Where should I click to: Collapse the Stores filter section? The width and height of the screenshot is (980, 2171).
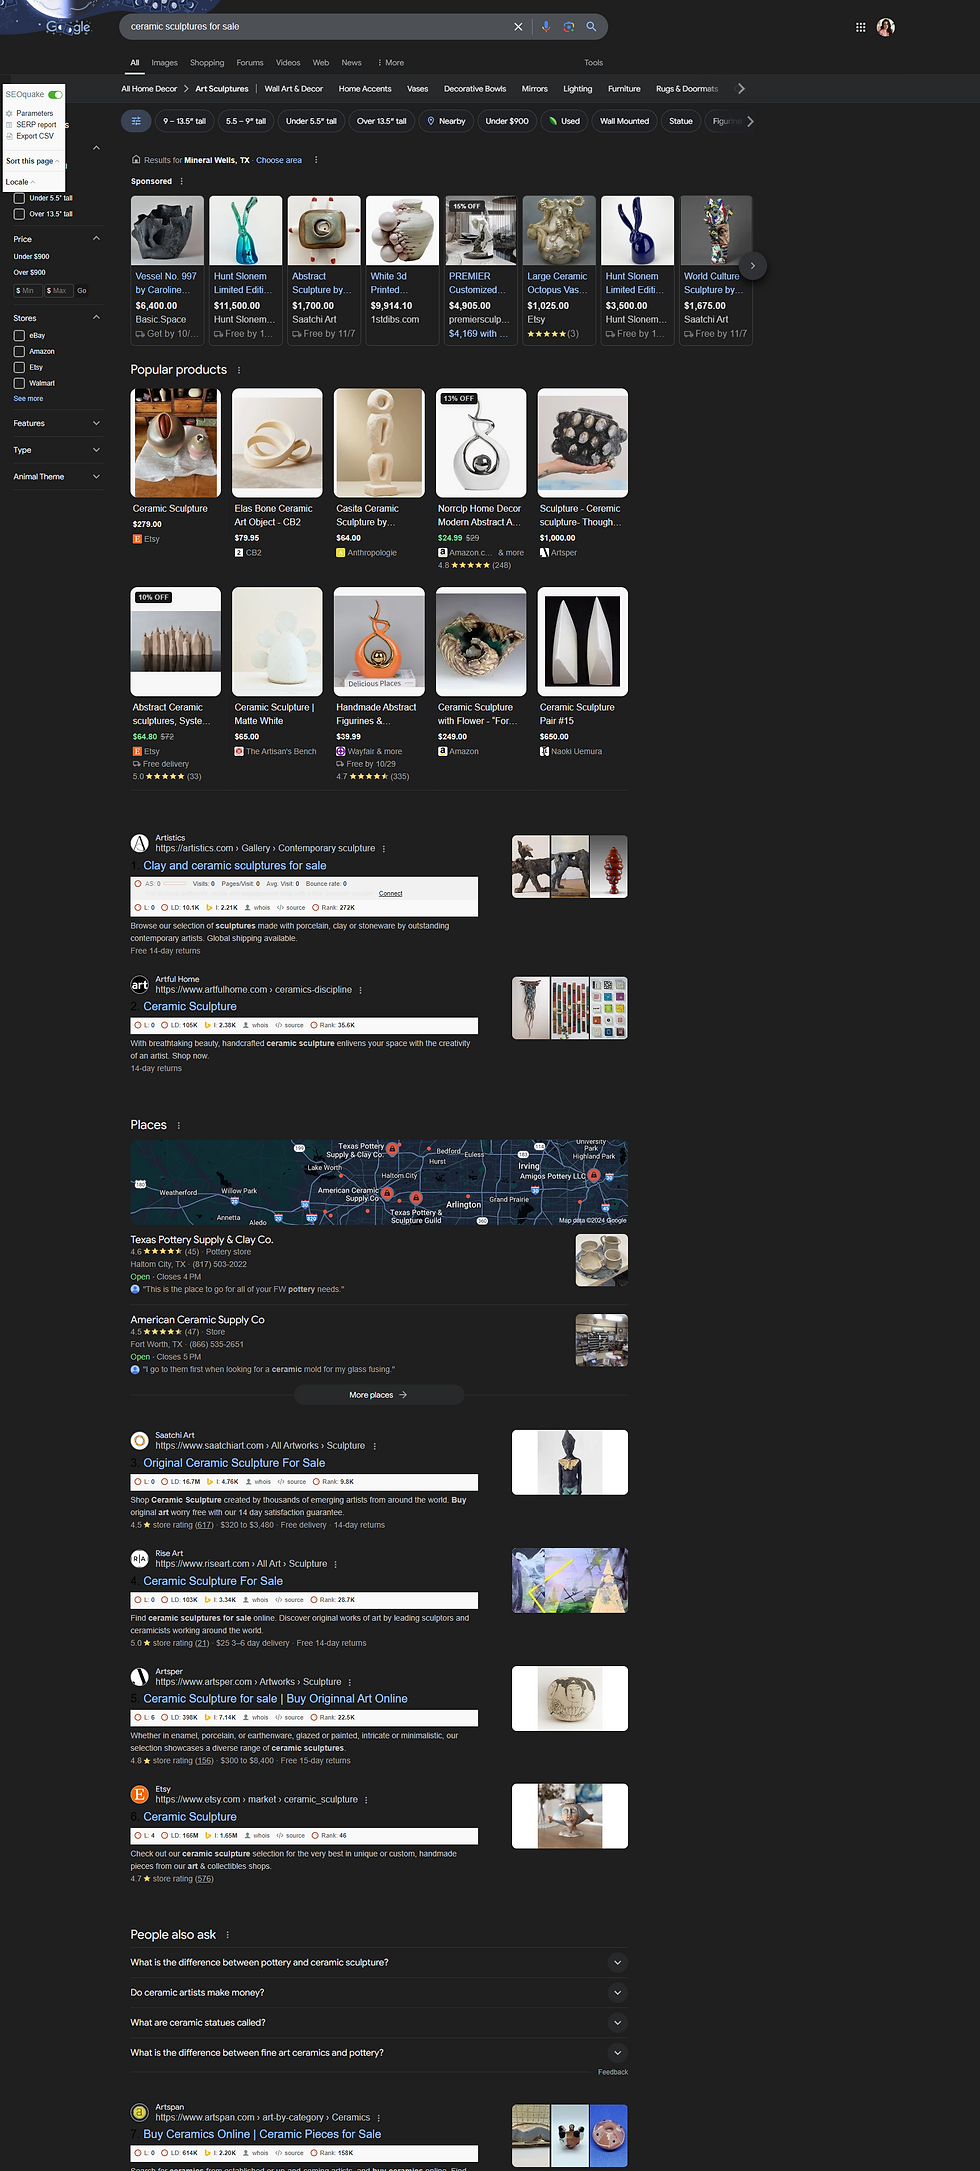[96, 318]
